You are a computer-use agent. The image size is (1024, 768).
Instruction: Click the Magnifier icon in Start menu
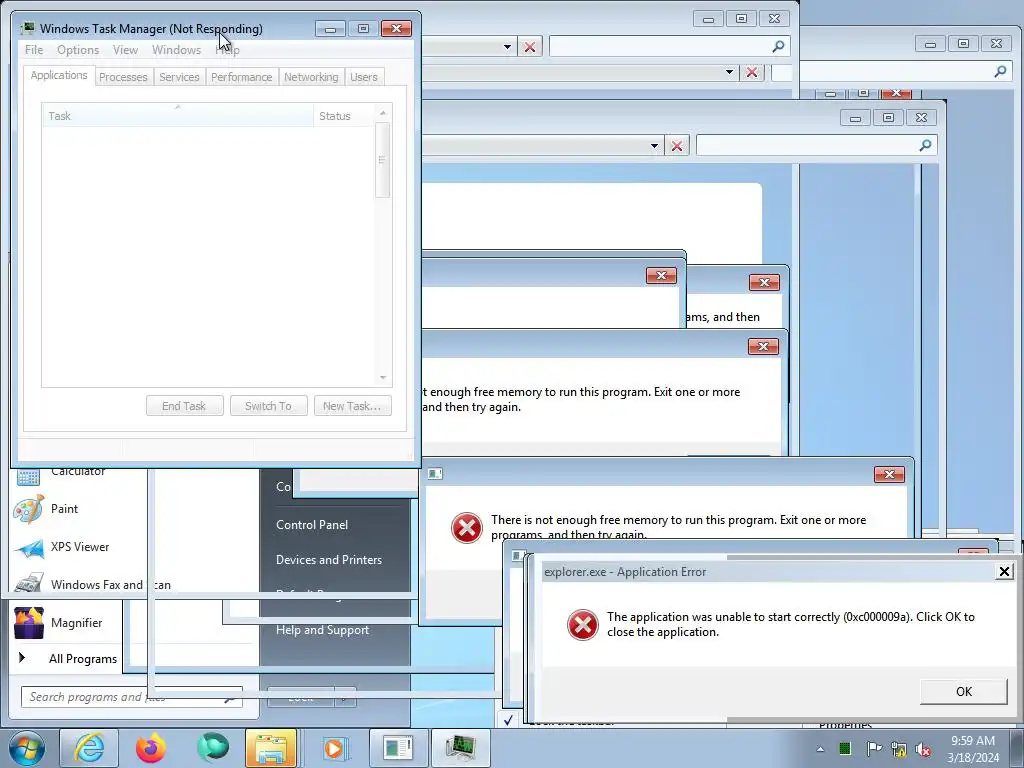tap(28, 623)
